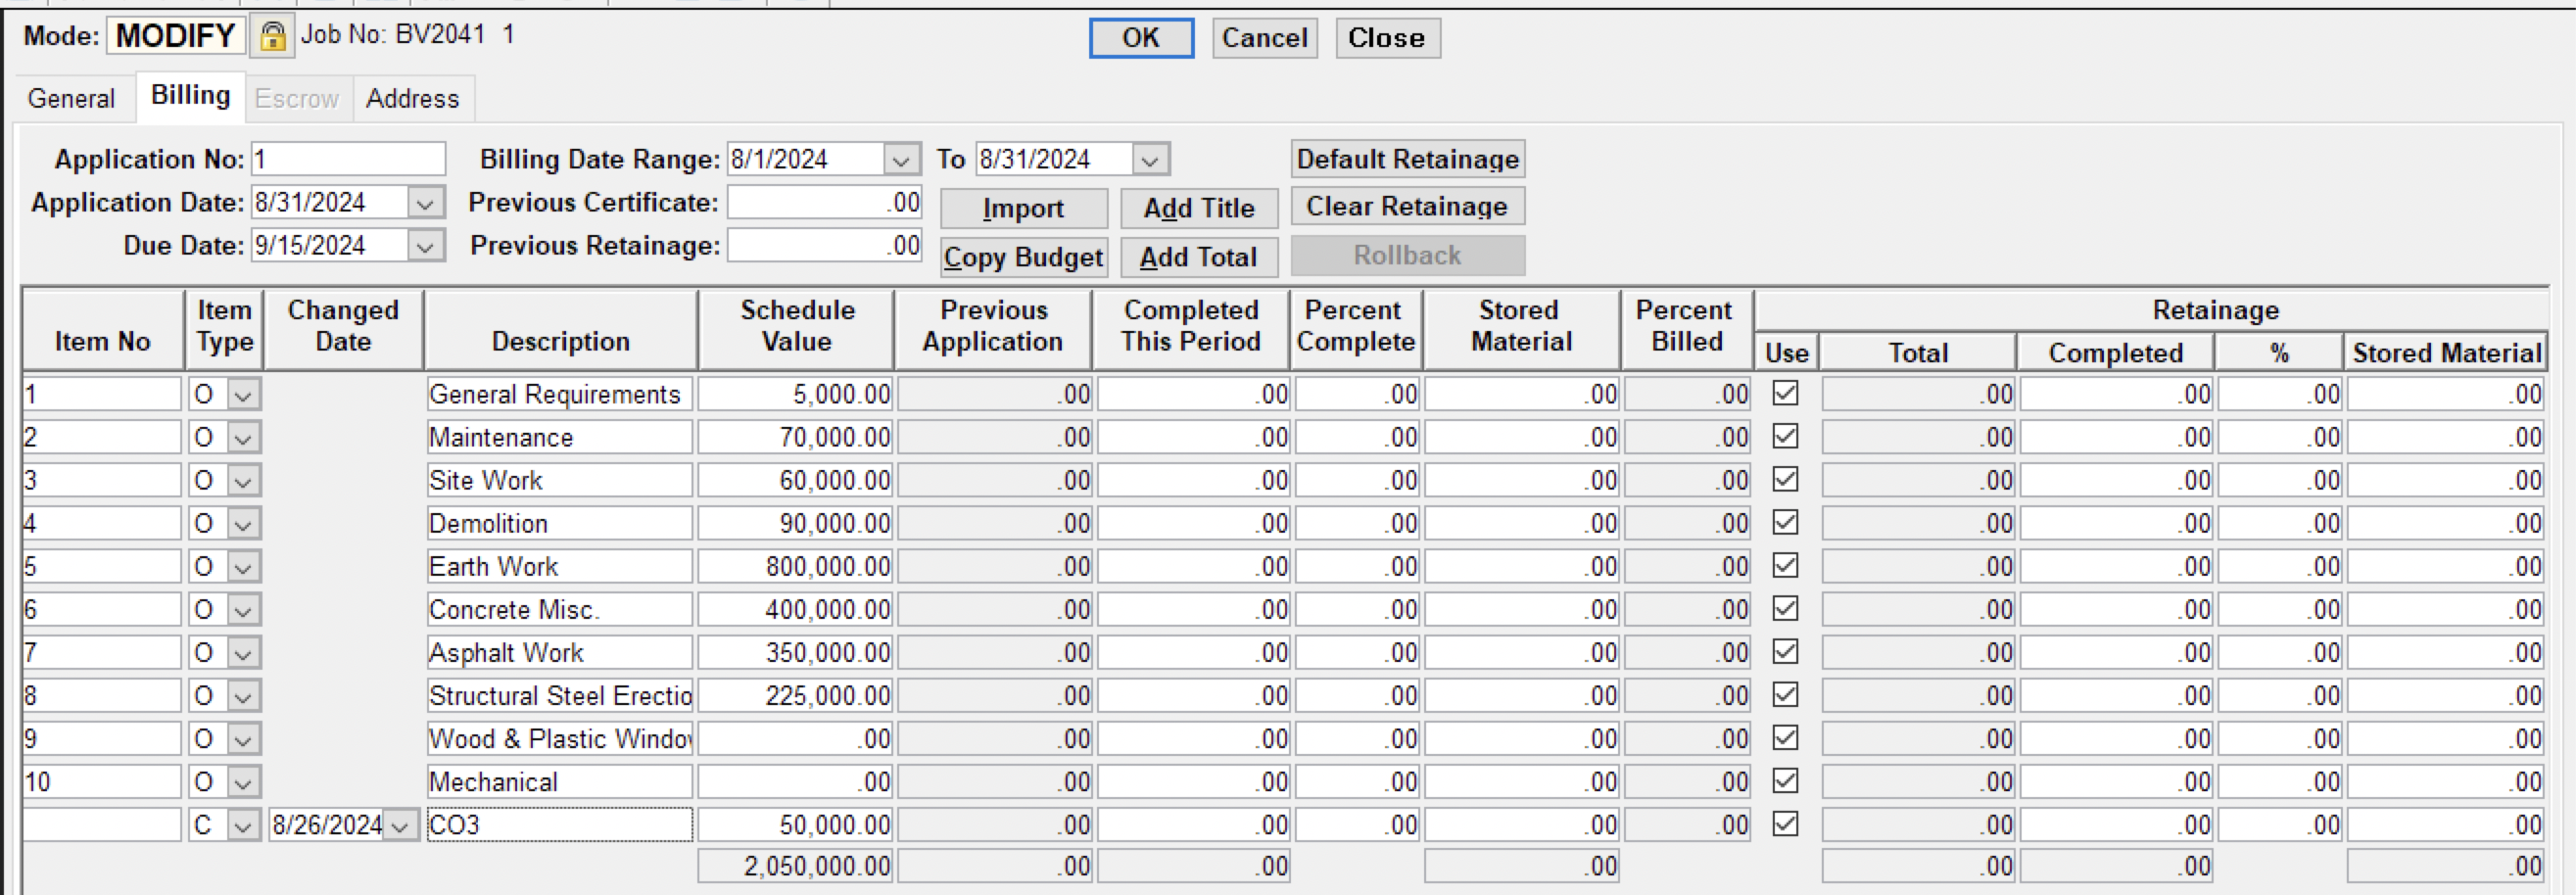This screenshot has width=2576, height=895.
Task: Open Item Type dropdown for Site Work
Action: pos(243,481)
